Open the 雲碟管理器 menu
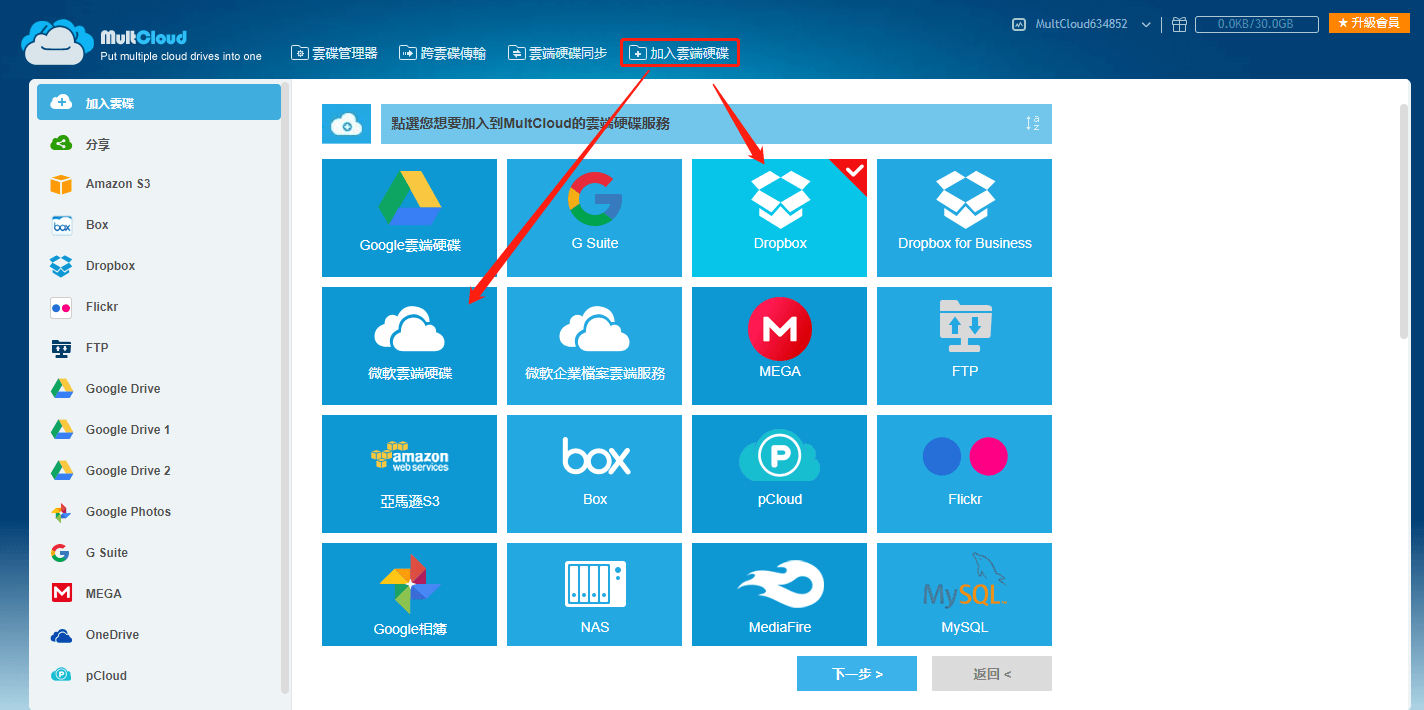The width and height of the screenshot is (1424, 710). pyautogui.click(x=334, y=53)
